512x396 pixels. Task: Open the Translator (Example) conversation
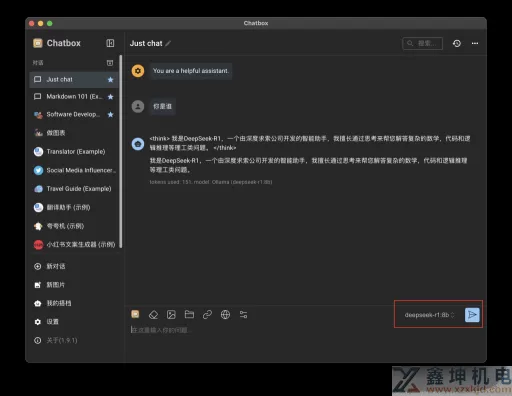click(74, 152)
